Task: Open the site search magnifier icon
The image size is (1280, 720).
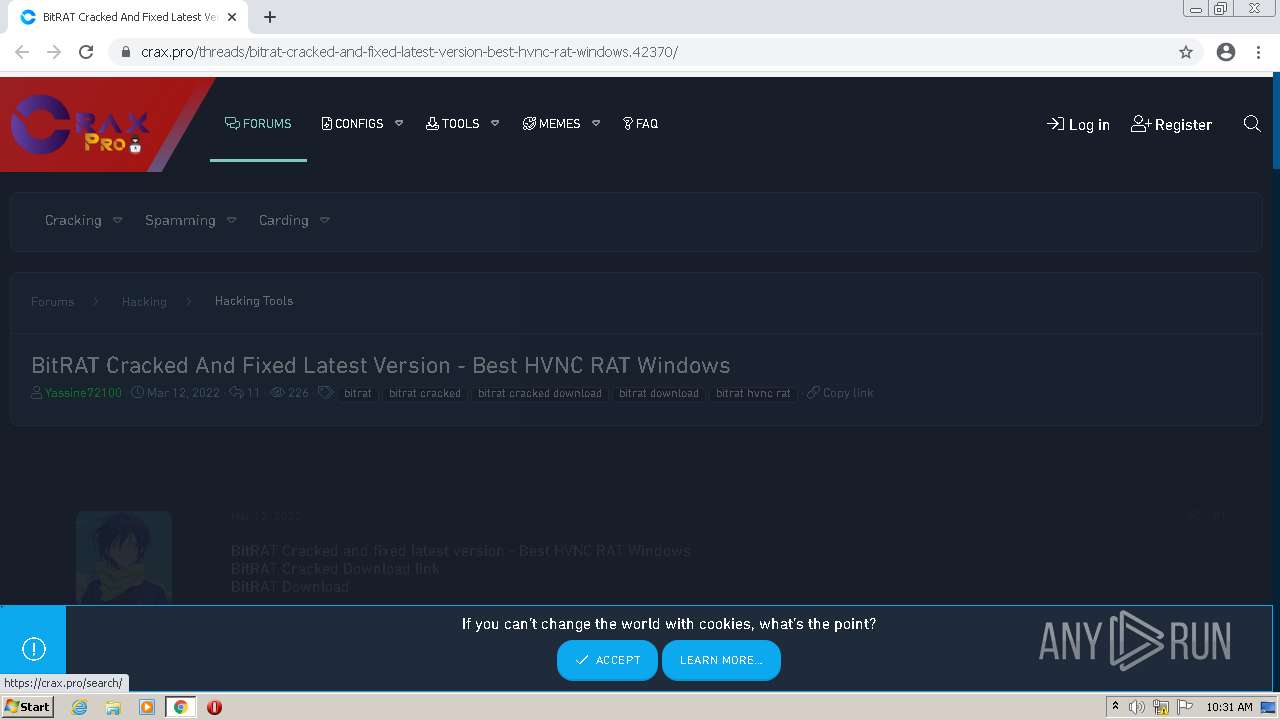Action: pos(1252,124)
